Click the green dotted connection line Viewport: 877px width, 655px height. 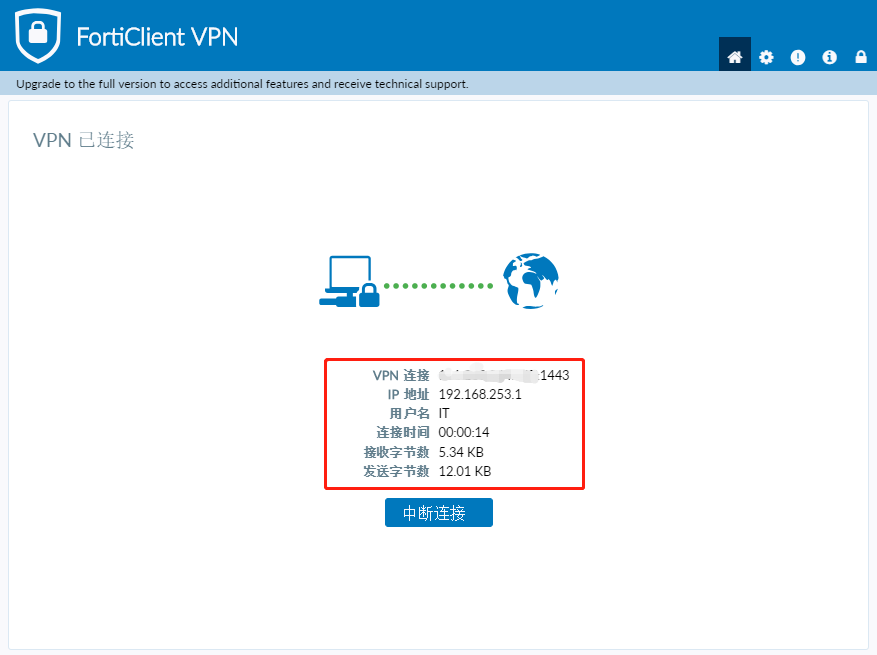click(x=438, y=286)
